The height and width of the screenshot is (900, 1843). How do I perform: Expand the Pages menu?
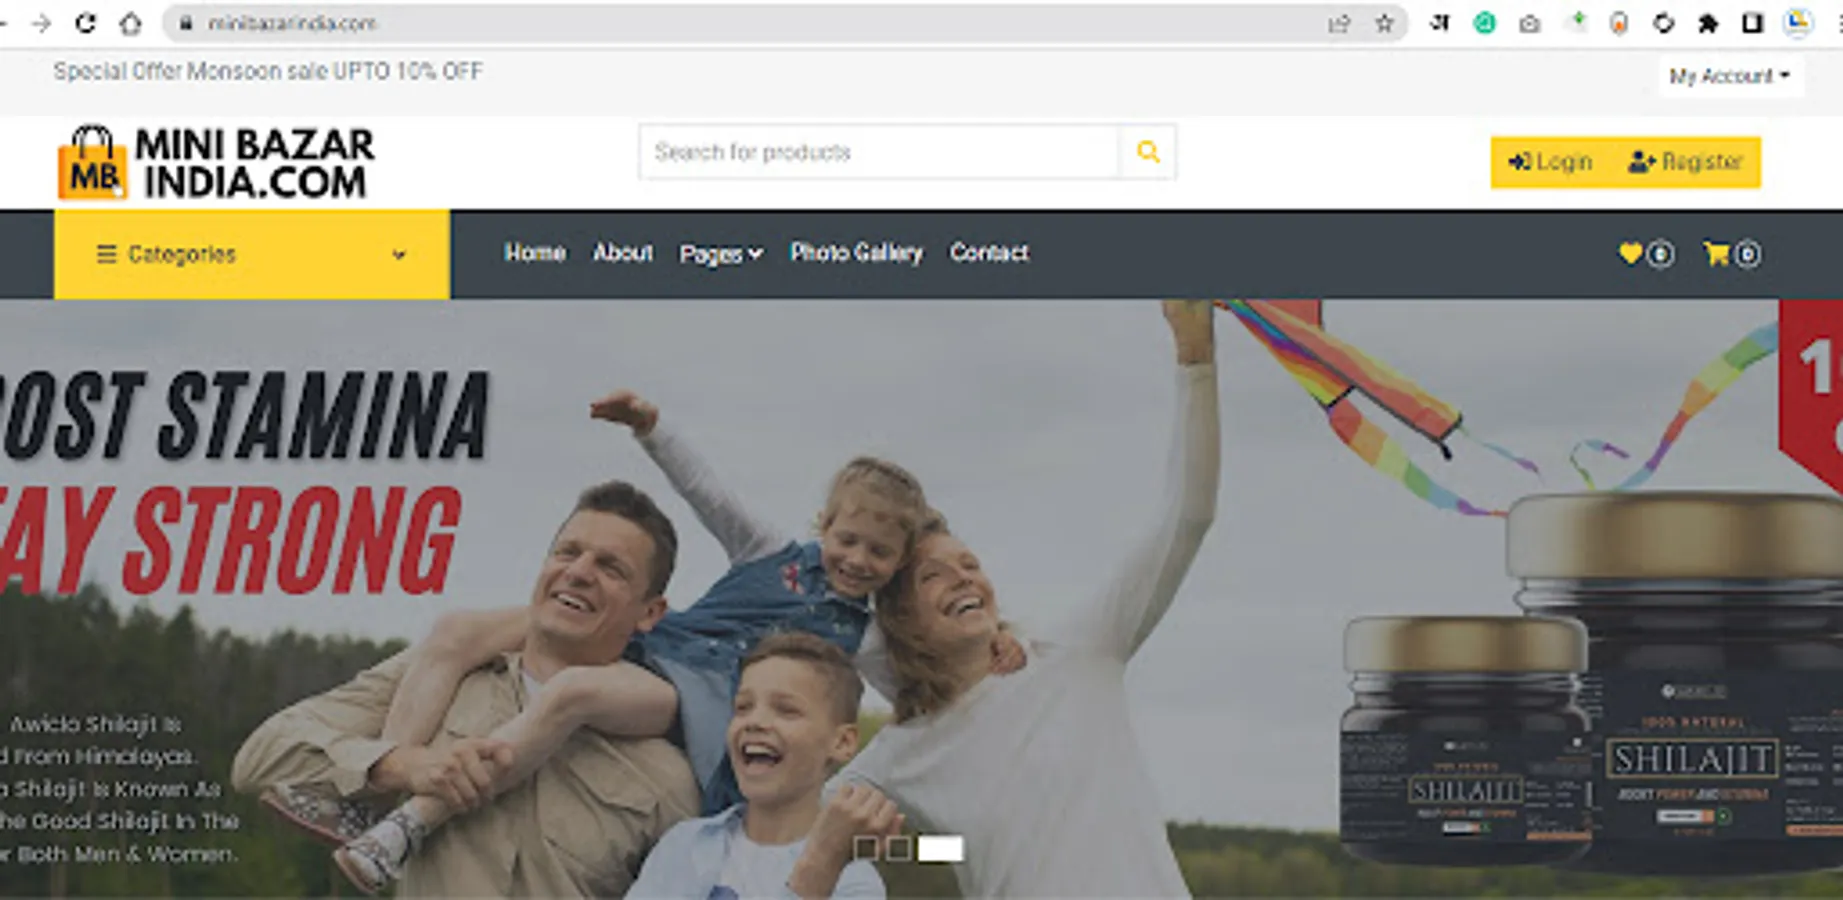tap(721, 254)
